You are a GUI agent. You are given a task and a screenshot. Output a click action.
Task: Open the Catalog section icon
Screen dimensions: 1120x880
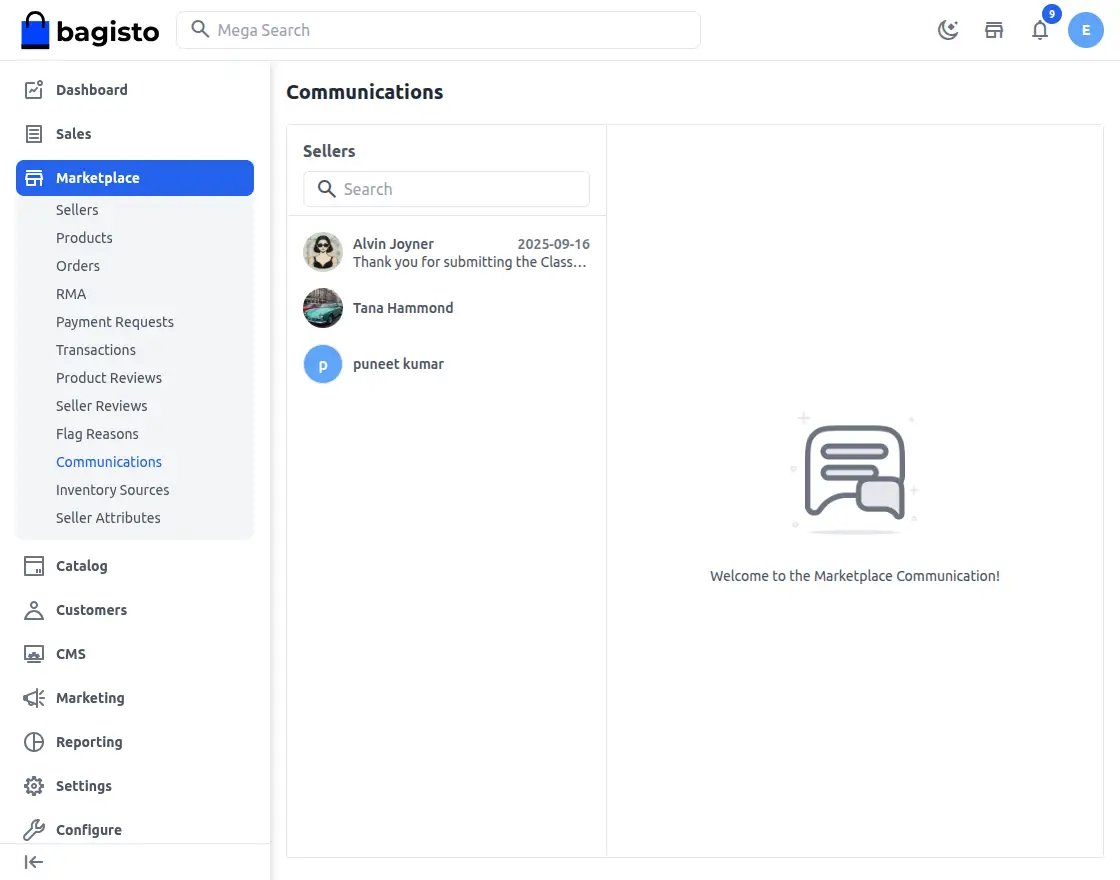pos(31,565)
